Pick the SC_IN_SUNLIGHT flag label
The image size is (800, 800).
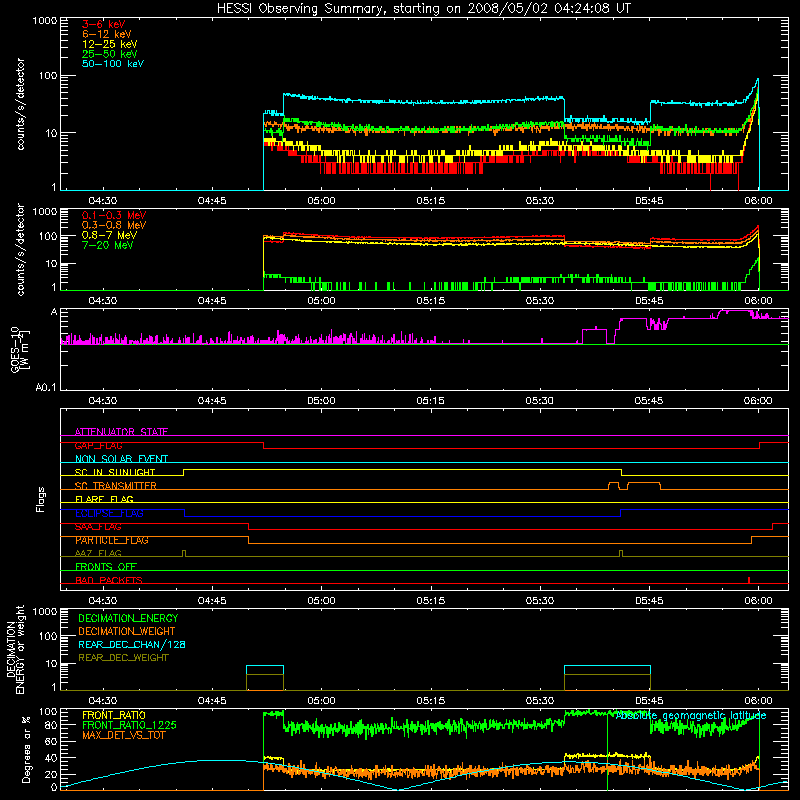coord(115,472)
